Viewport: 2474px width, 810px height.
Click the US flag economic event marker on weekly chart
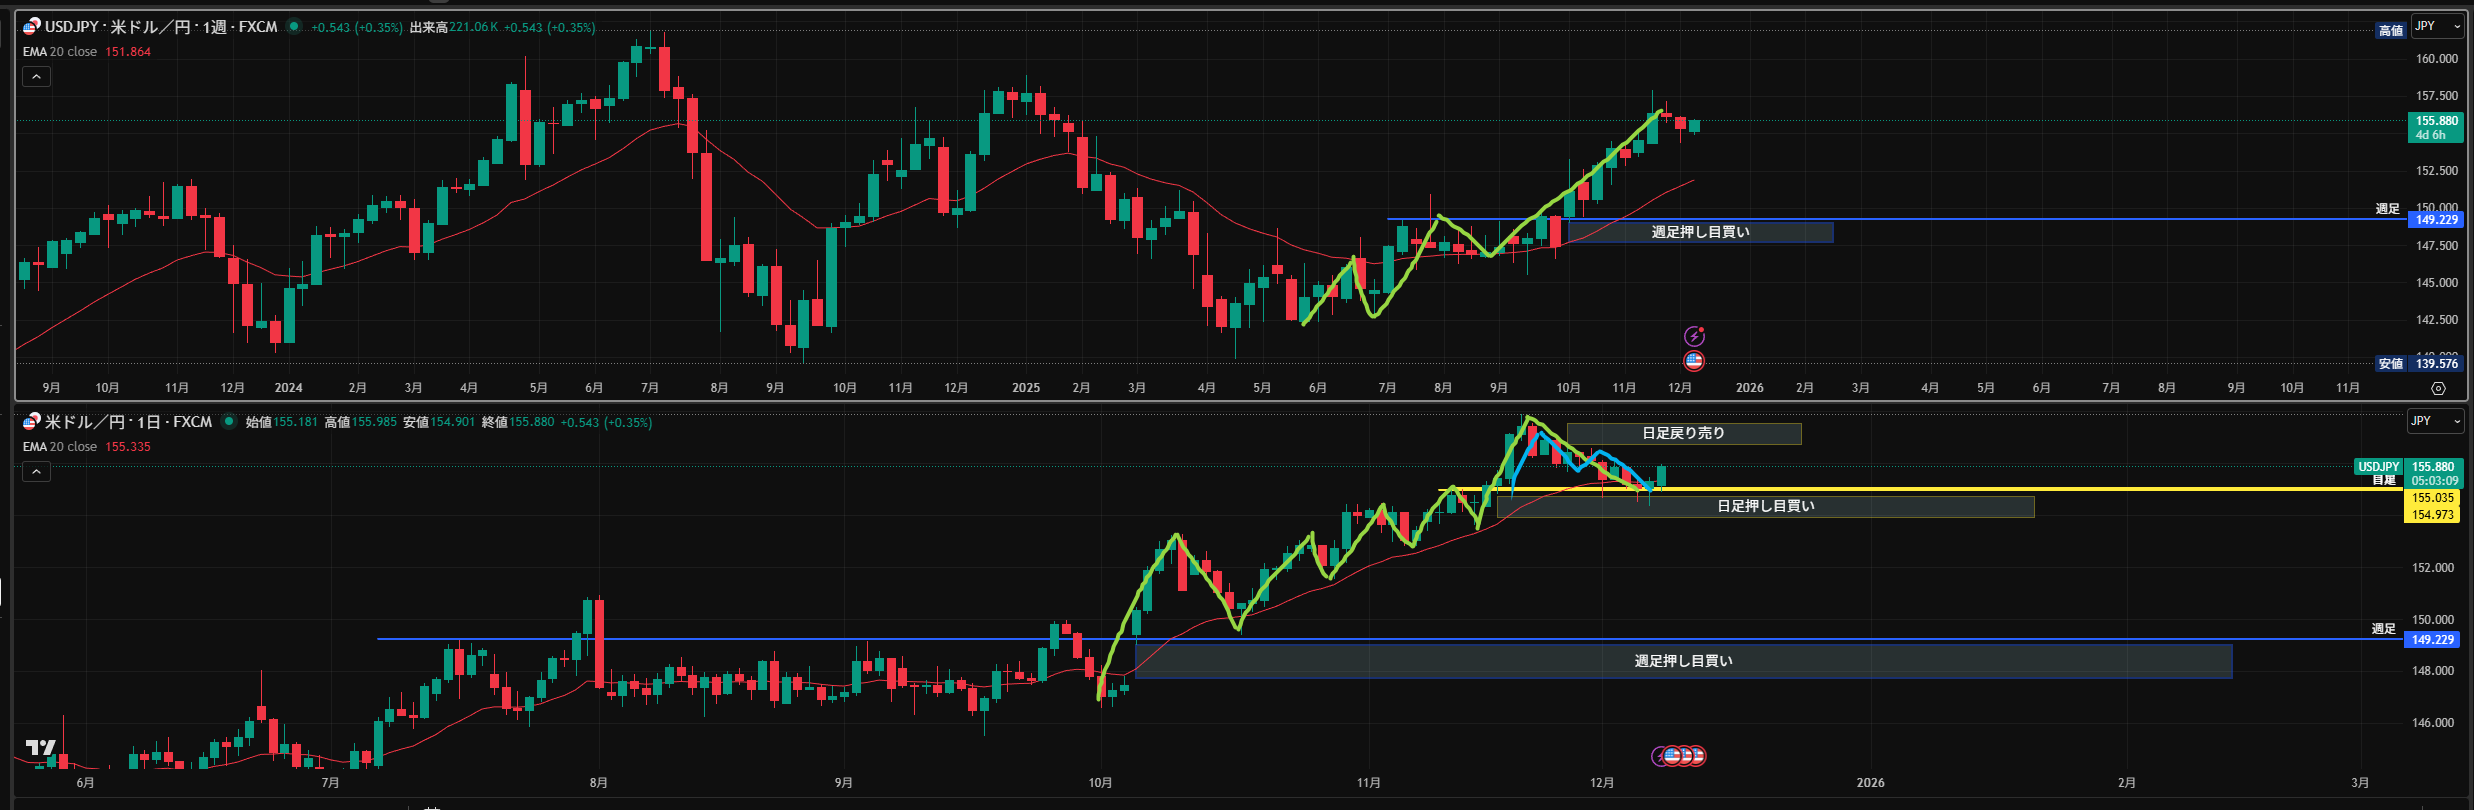(x=1694, y=361)
